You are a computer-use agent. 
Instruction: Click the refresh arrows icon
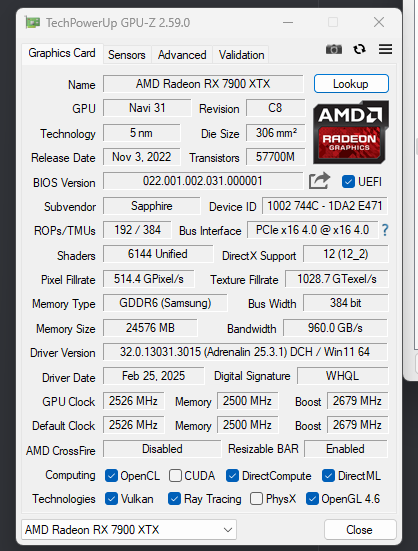[359, 49]
